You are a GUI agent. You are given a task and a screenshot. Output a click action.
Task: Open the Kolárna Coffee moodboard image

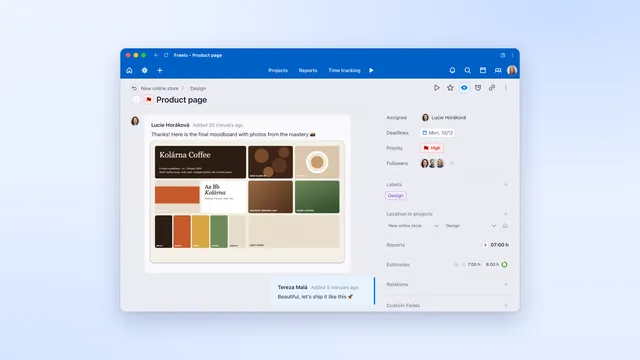pos(247,202)
